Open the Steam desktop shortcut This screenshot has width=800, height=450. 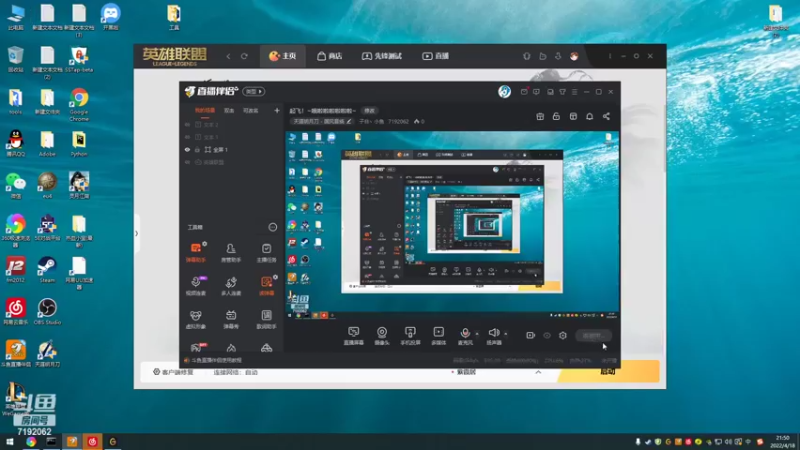(47, 270)
